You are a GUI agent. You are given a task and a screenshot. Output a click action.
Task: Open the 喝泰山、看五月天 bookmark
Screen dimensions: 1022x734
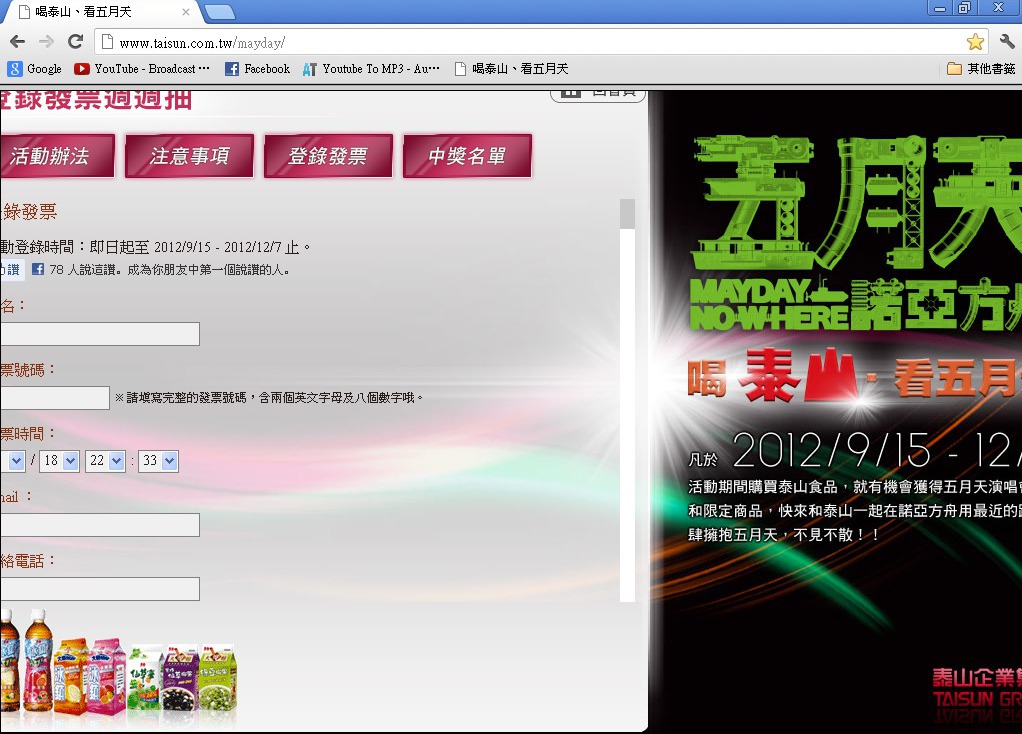coord(512,68)
